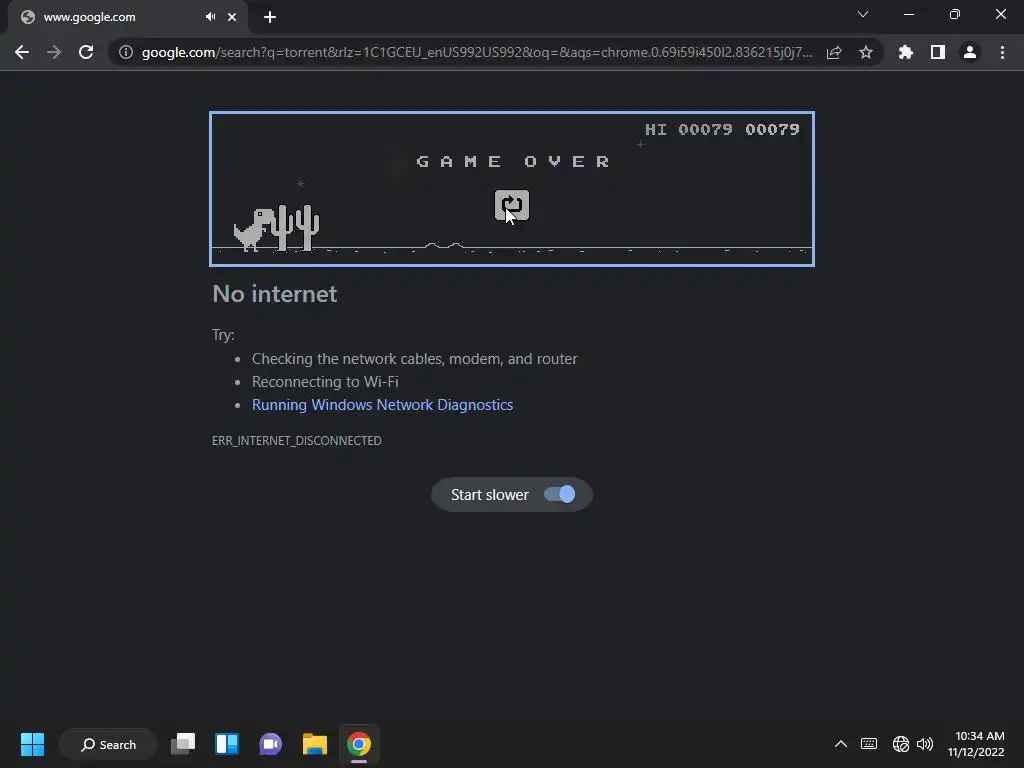Close the www.google.com tab
1024x768 pixels.
(232, 17)
